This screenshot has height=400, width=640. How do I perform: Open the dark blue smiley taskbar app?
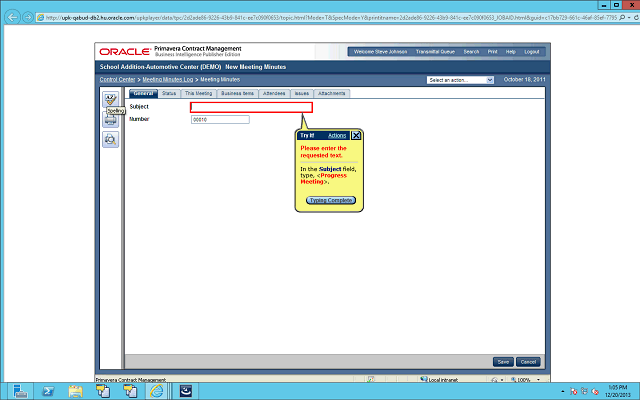coord(186,391)
